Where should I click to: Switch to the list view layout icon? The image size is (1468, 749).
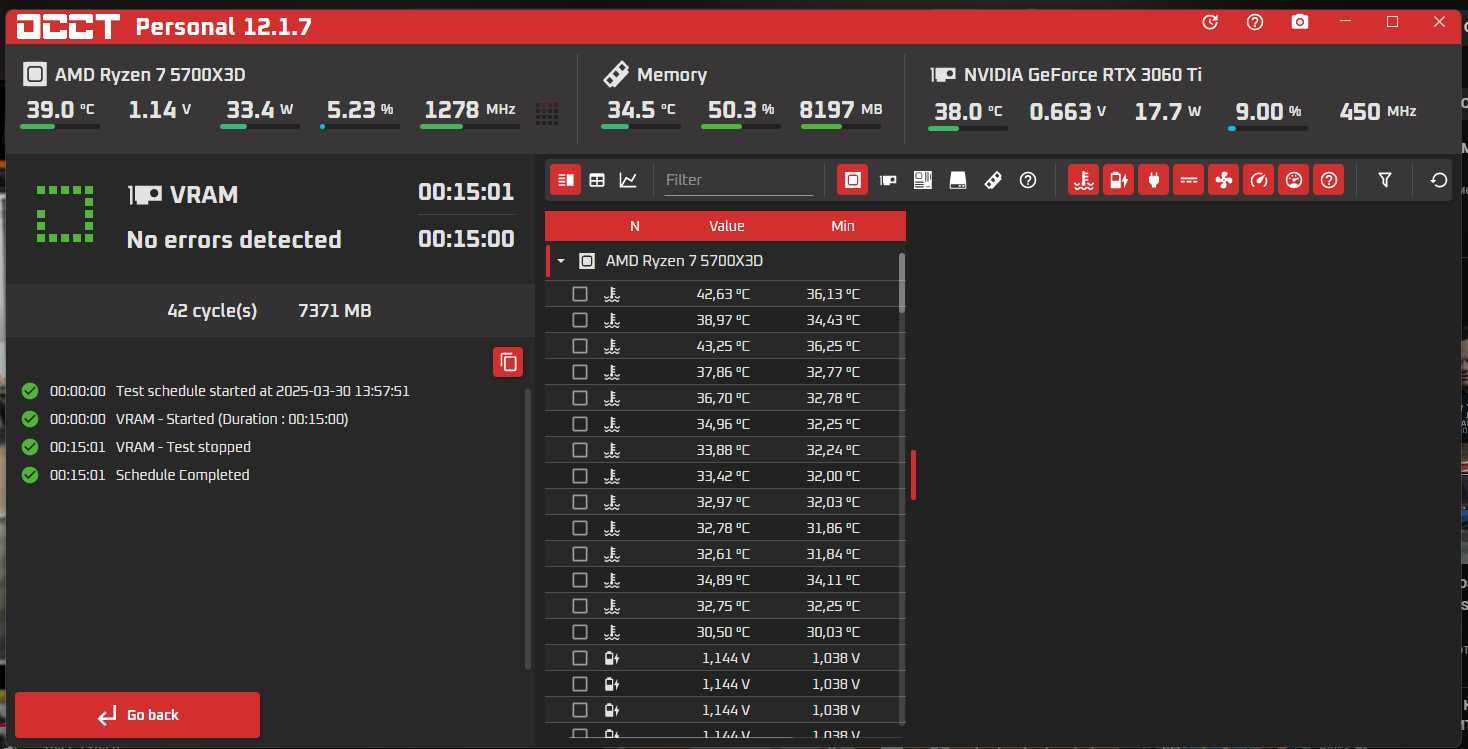566,180
